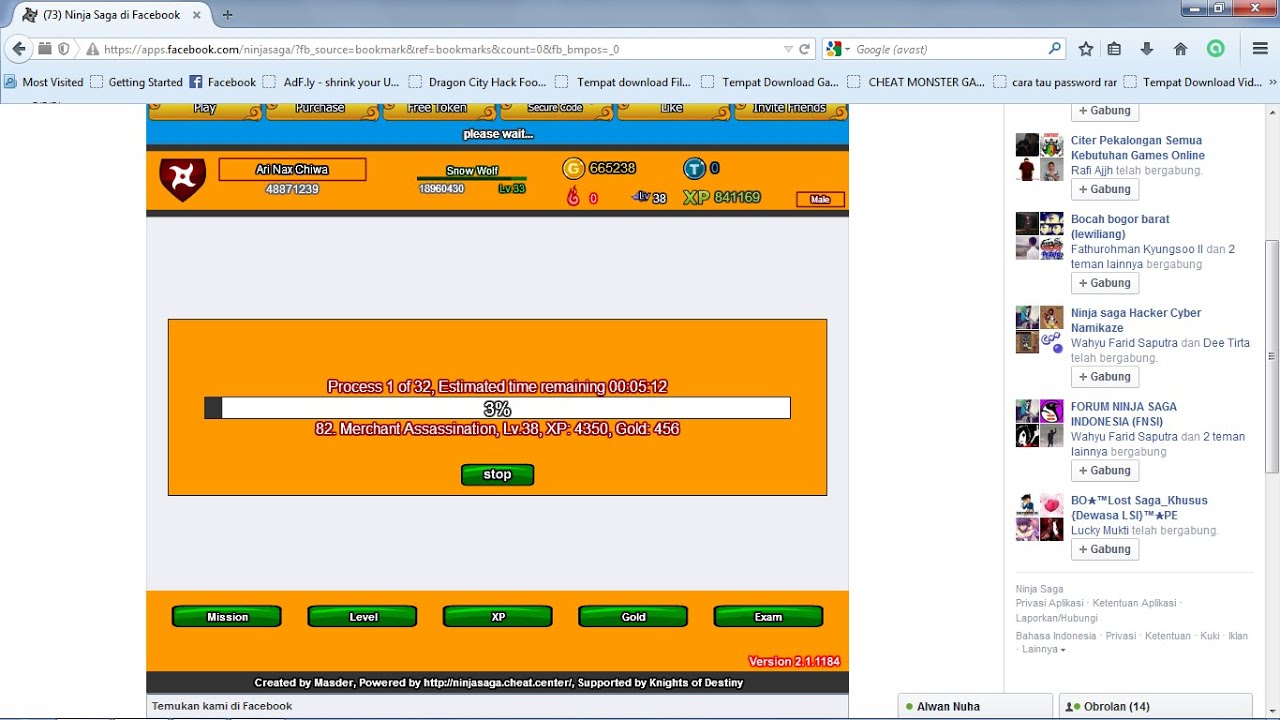Click the gold coin G icon
1280x720 pixels.
click(573, 168)
